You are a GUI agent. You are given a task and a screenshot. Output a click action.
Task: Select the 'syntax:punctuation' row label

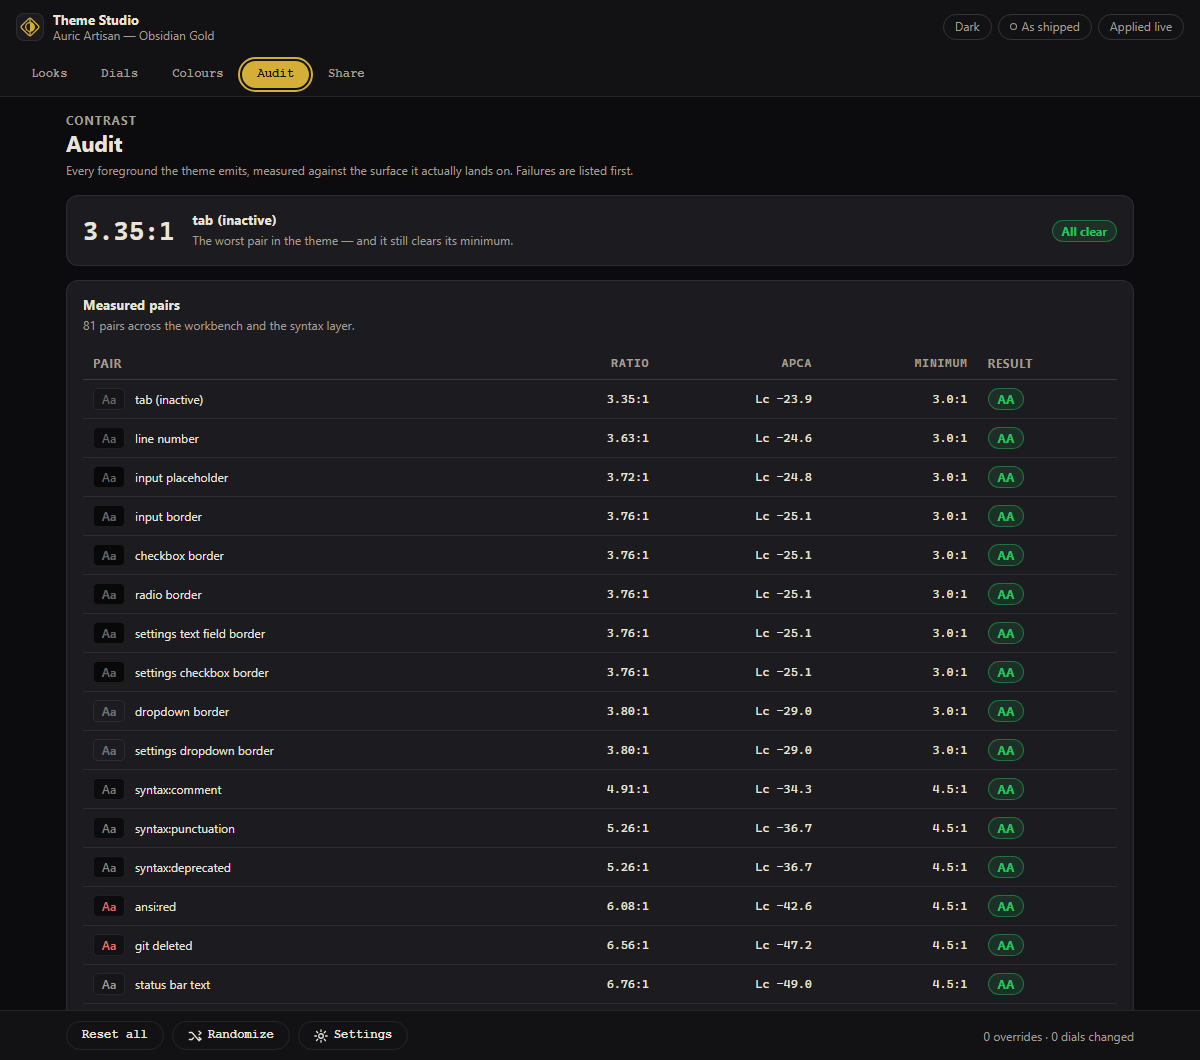[x=185, y=828]
